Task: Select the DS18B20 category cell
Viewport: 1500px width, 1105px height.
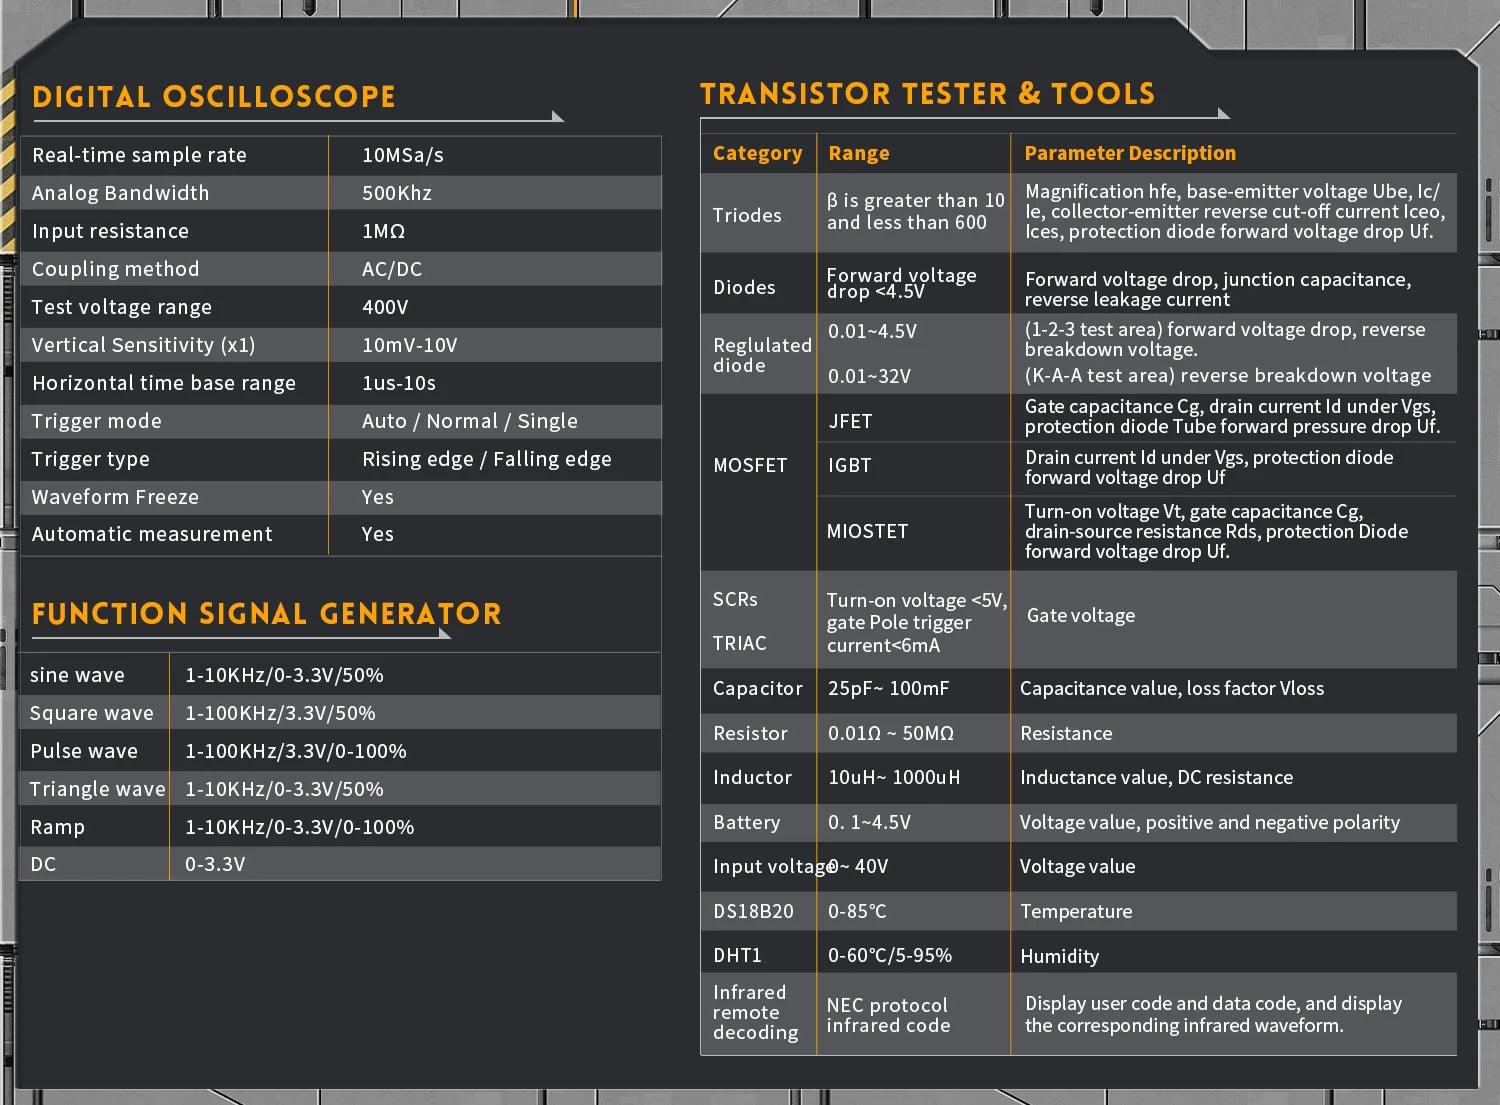Action: [x=753, y=911]
